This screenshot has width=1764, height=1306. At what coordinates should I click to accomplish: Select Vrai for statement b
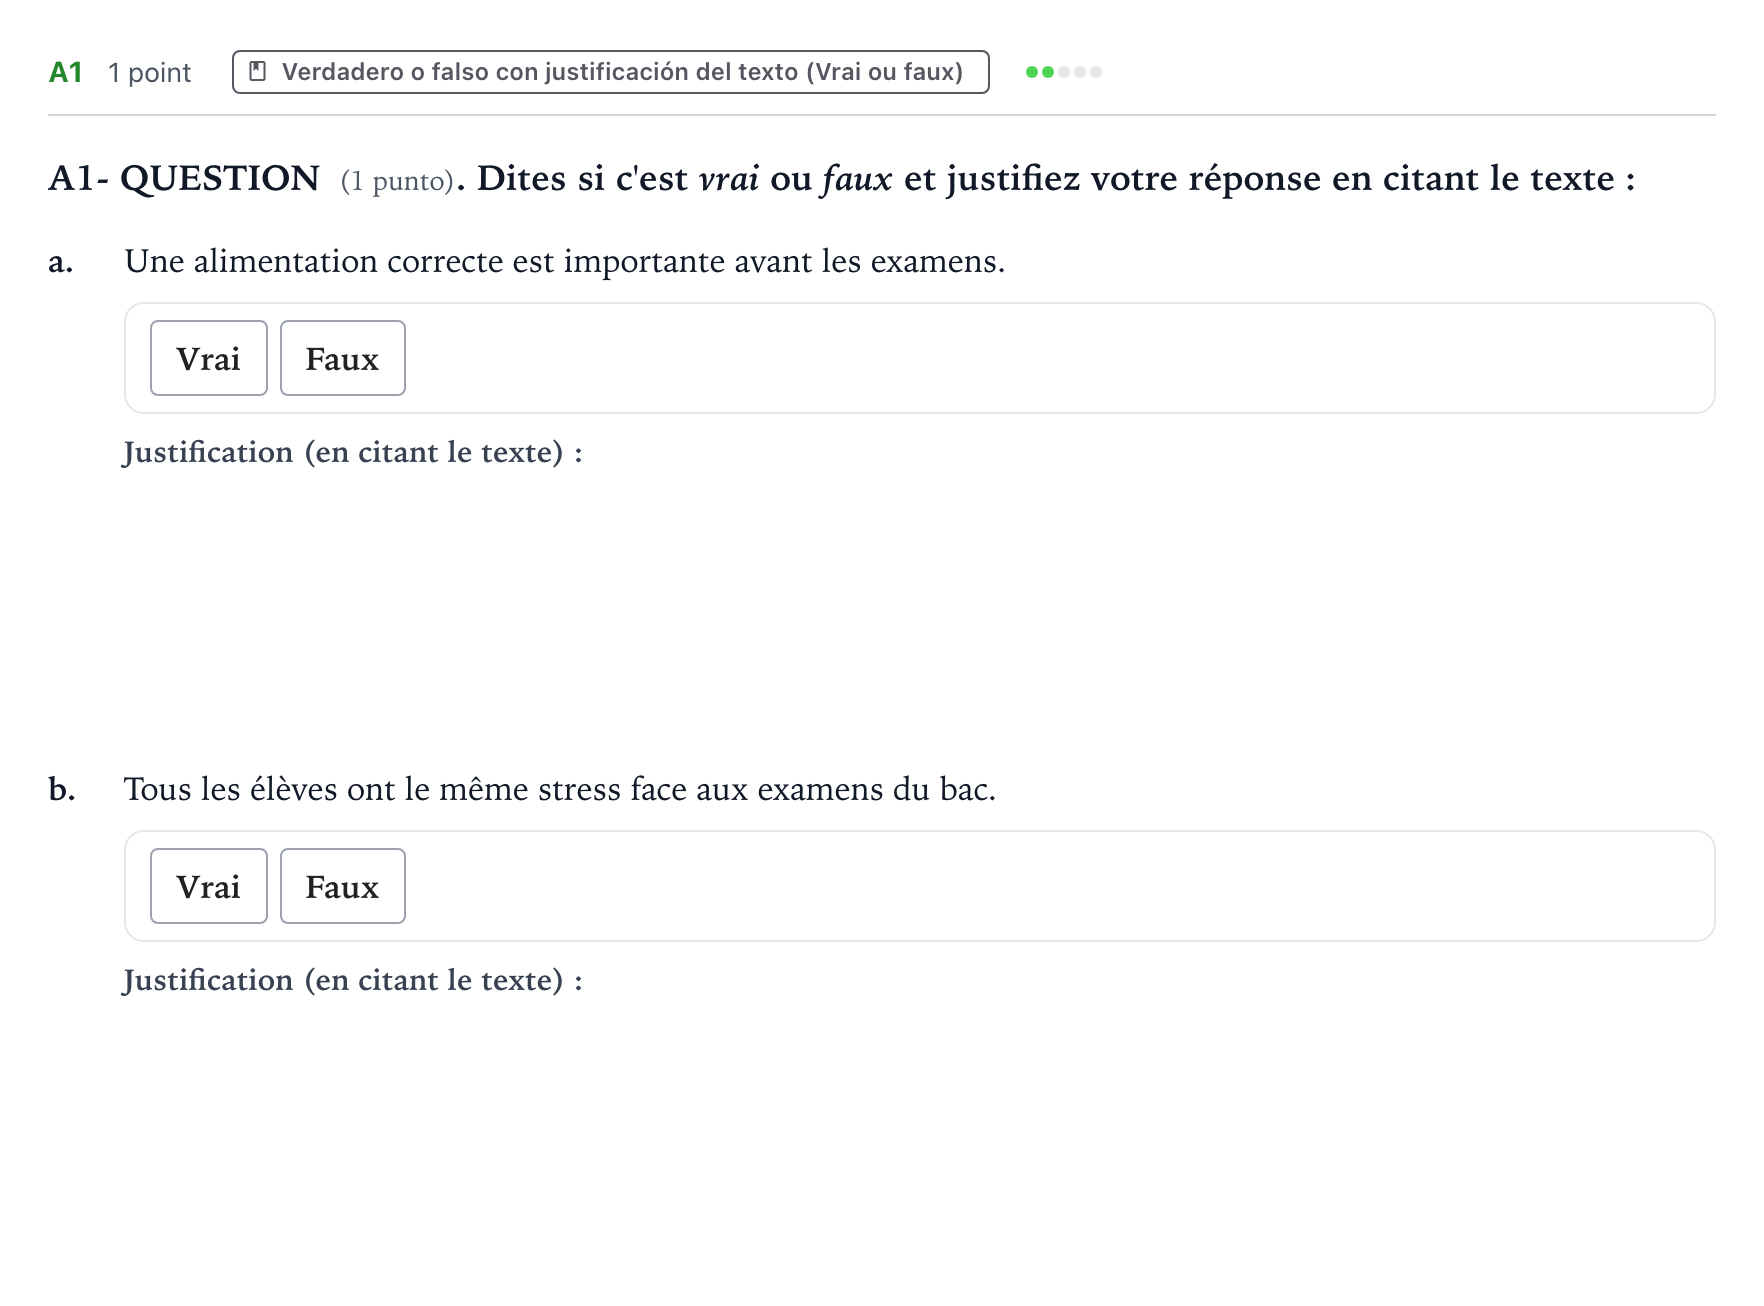[x=209, y=886]
